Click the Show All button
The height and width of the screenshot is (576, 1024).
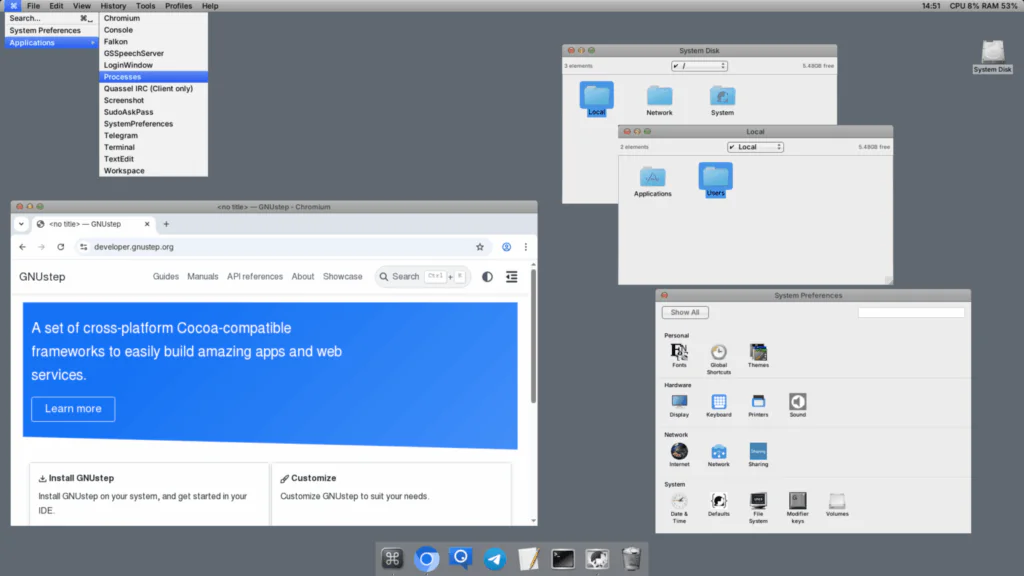pos(685,312)
